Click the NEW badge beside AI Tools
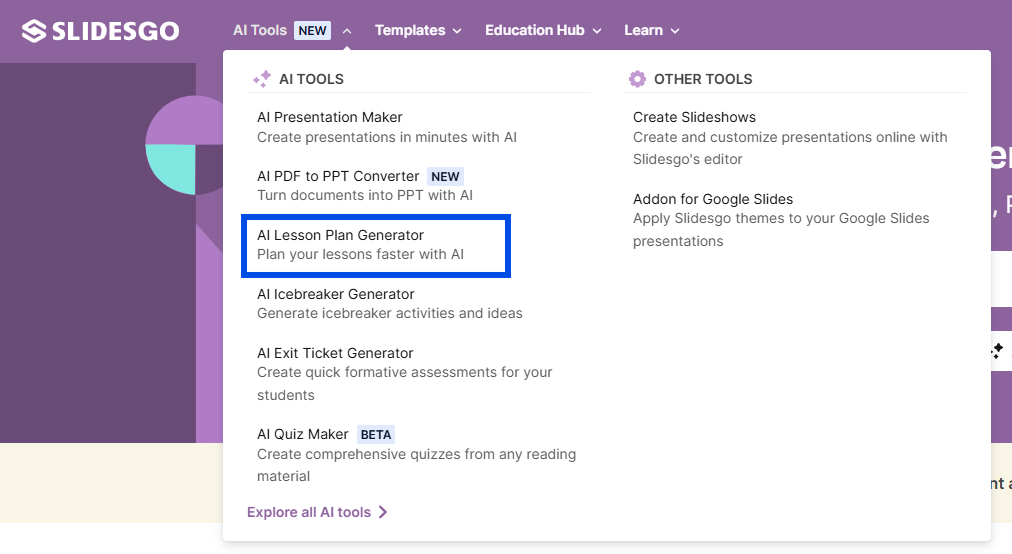1012x554 pixels. (x=312, y=31)
